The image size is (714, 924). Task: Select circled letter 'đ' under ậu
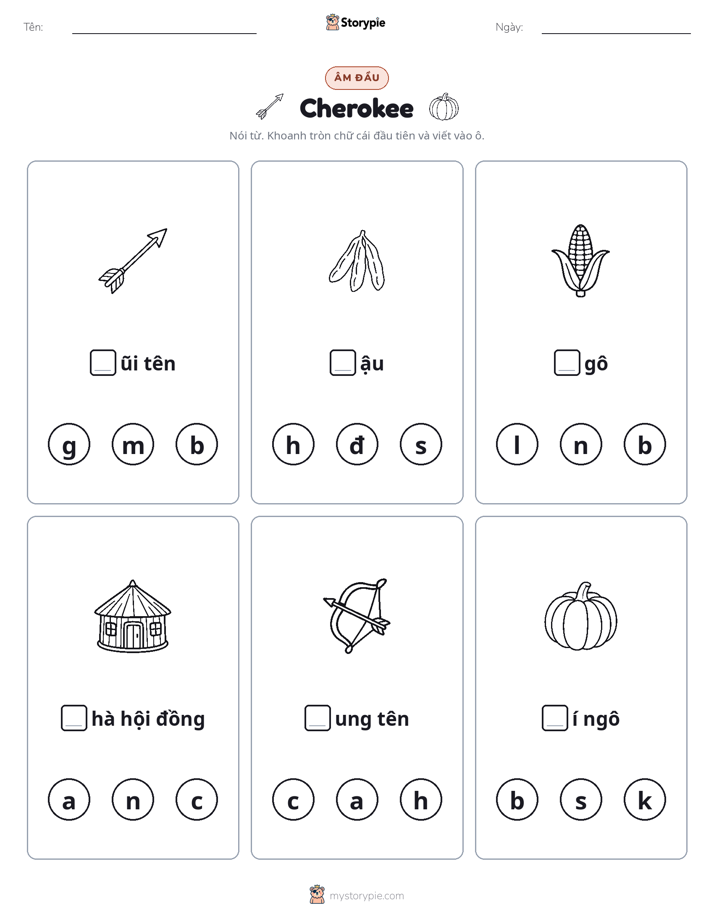coord(357,445)
